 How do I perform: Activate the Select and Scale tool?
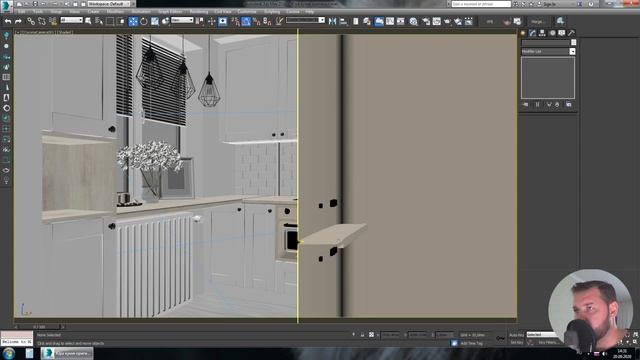click(155, 21)
